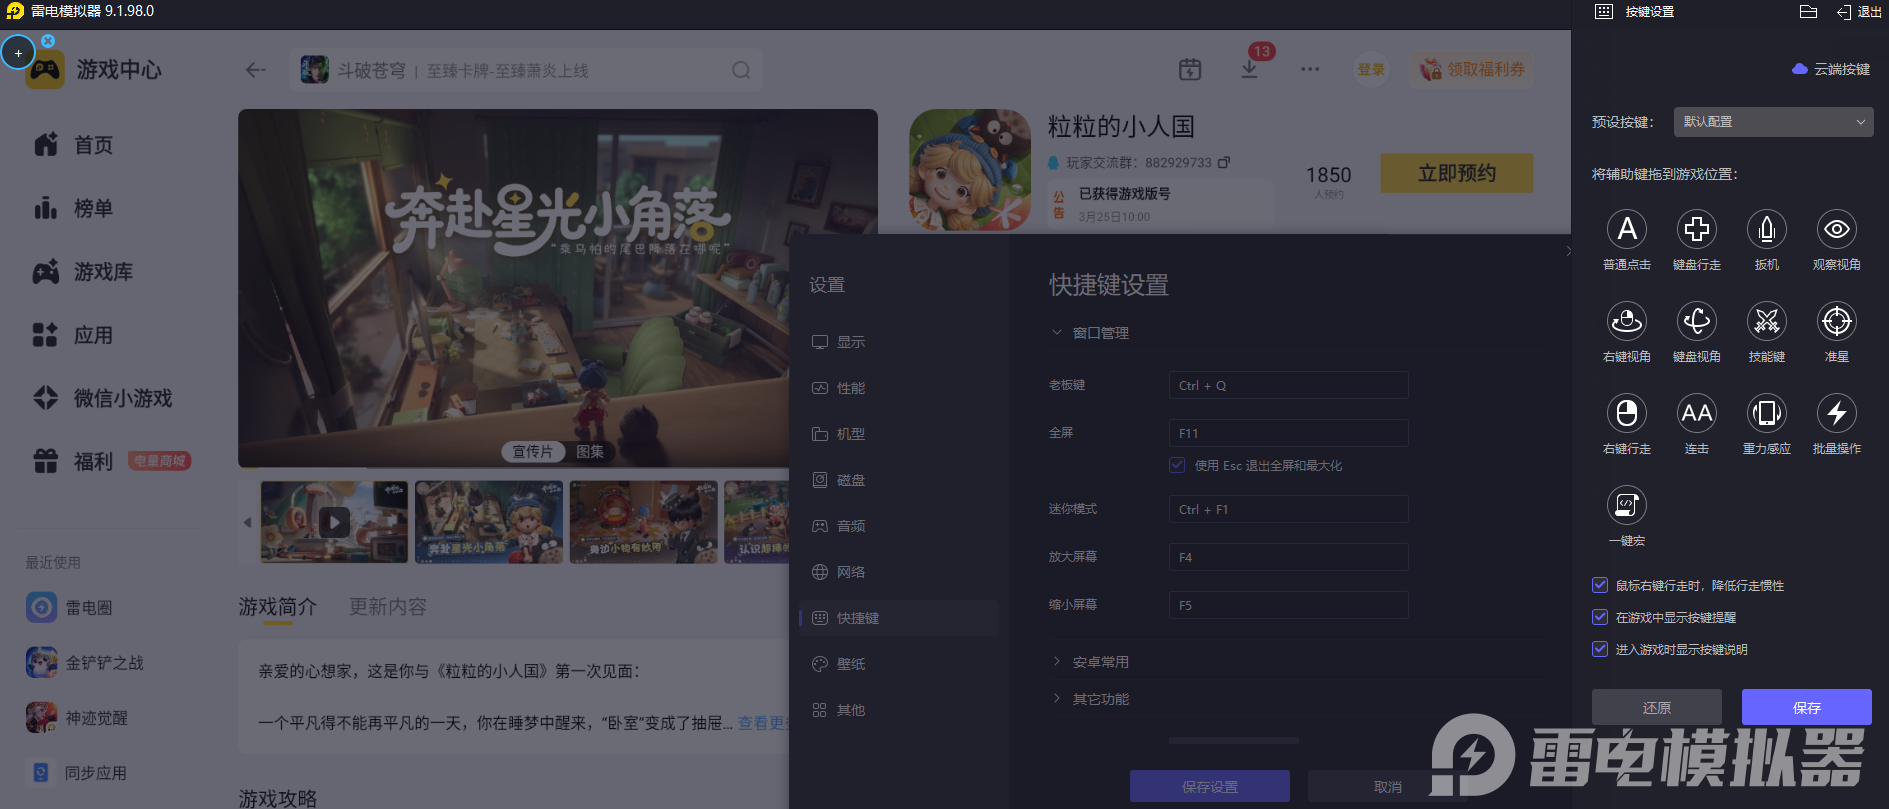This screenshot has height=809, width=1889.
Task: Click the game search box
Action: (x=527, y=70)
